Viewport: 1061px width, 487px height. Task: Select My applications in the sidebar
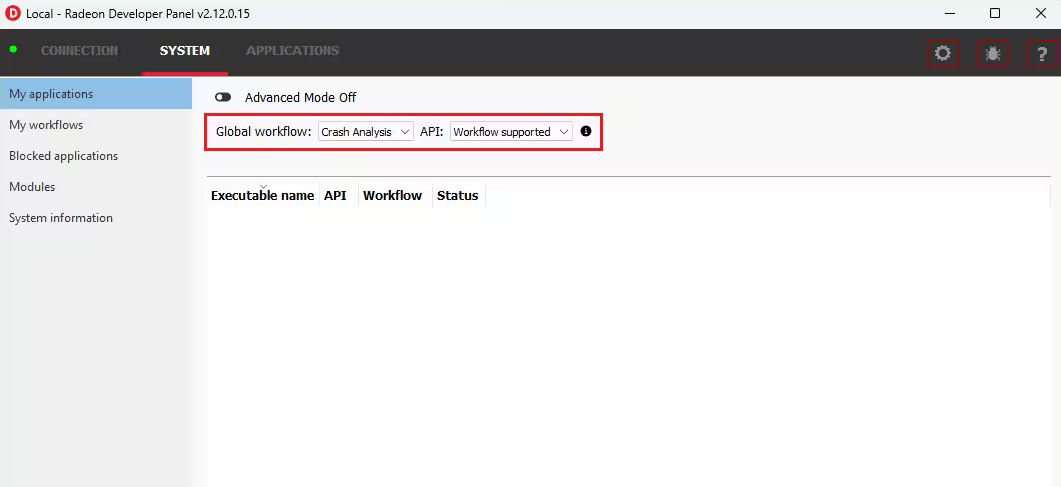pyautogui.click(x=51, y=94)
